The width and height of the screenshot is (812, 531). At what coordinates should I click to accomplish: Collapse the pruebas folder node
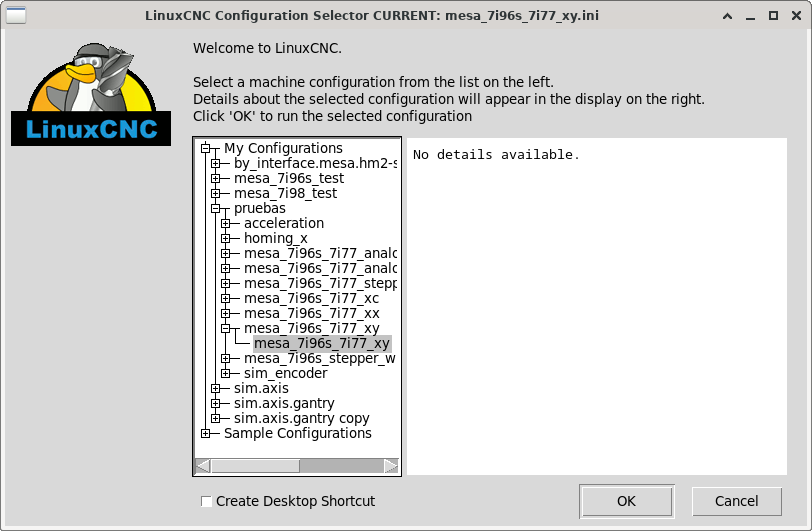[215, 208]
